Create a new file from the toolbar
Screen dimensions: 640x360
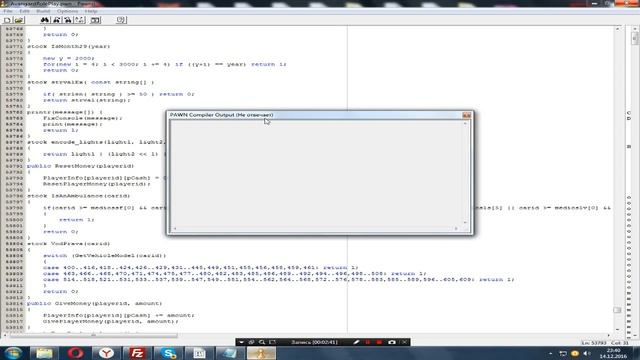(7, 20)
